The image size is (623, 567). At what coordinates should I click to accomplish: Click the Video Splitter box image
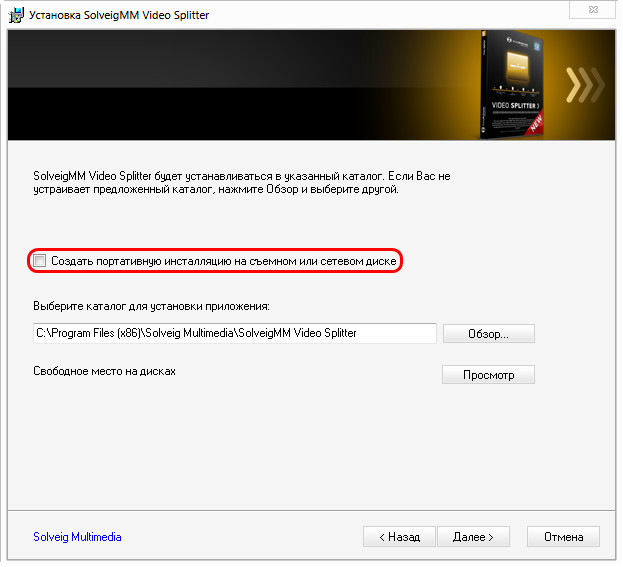[x=512, y=85]
